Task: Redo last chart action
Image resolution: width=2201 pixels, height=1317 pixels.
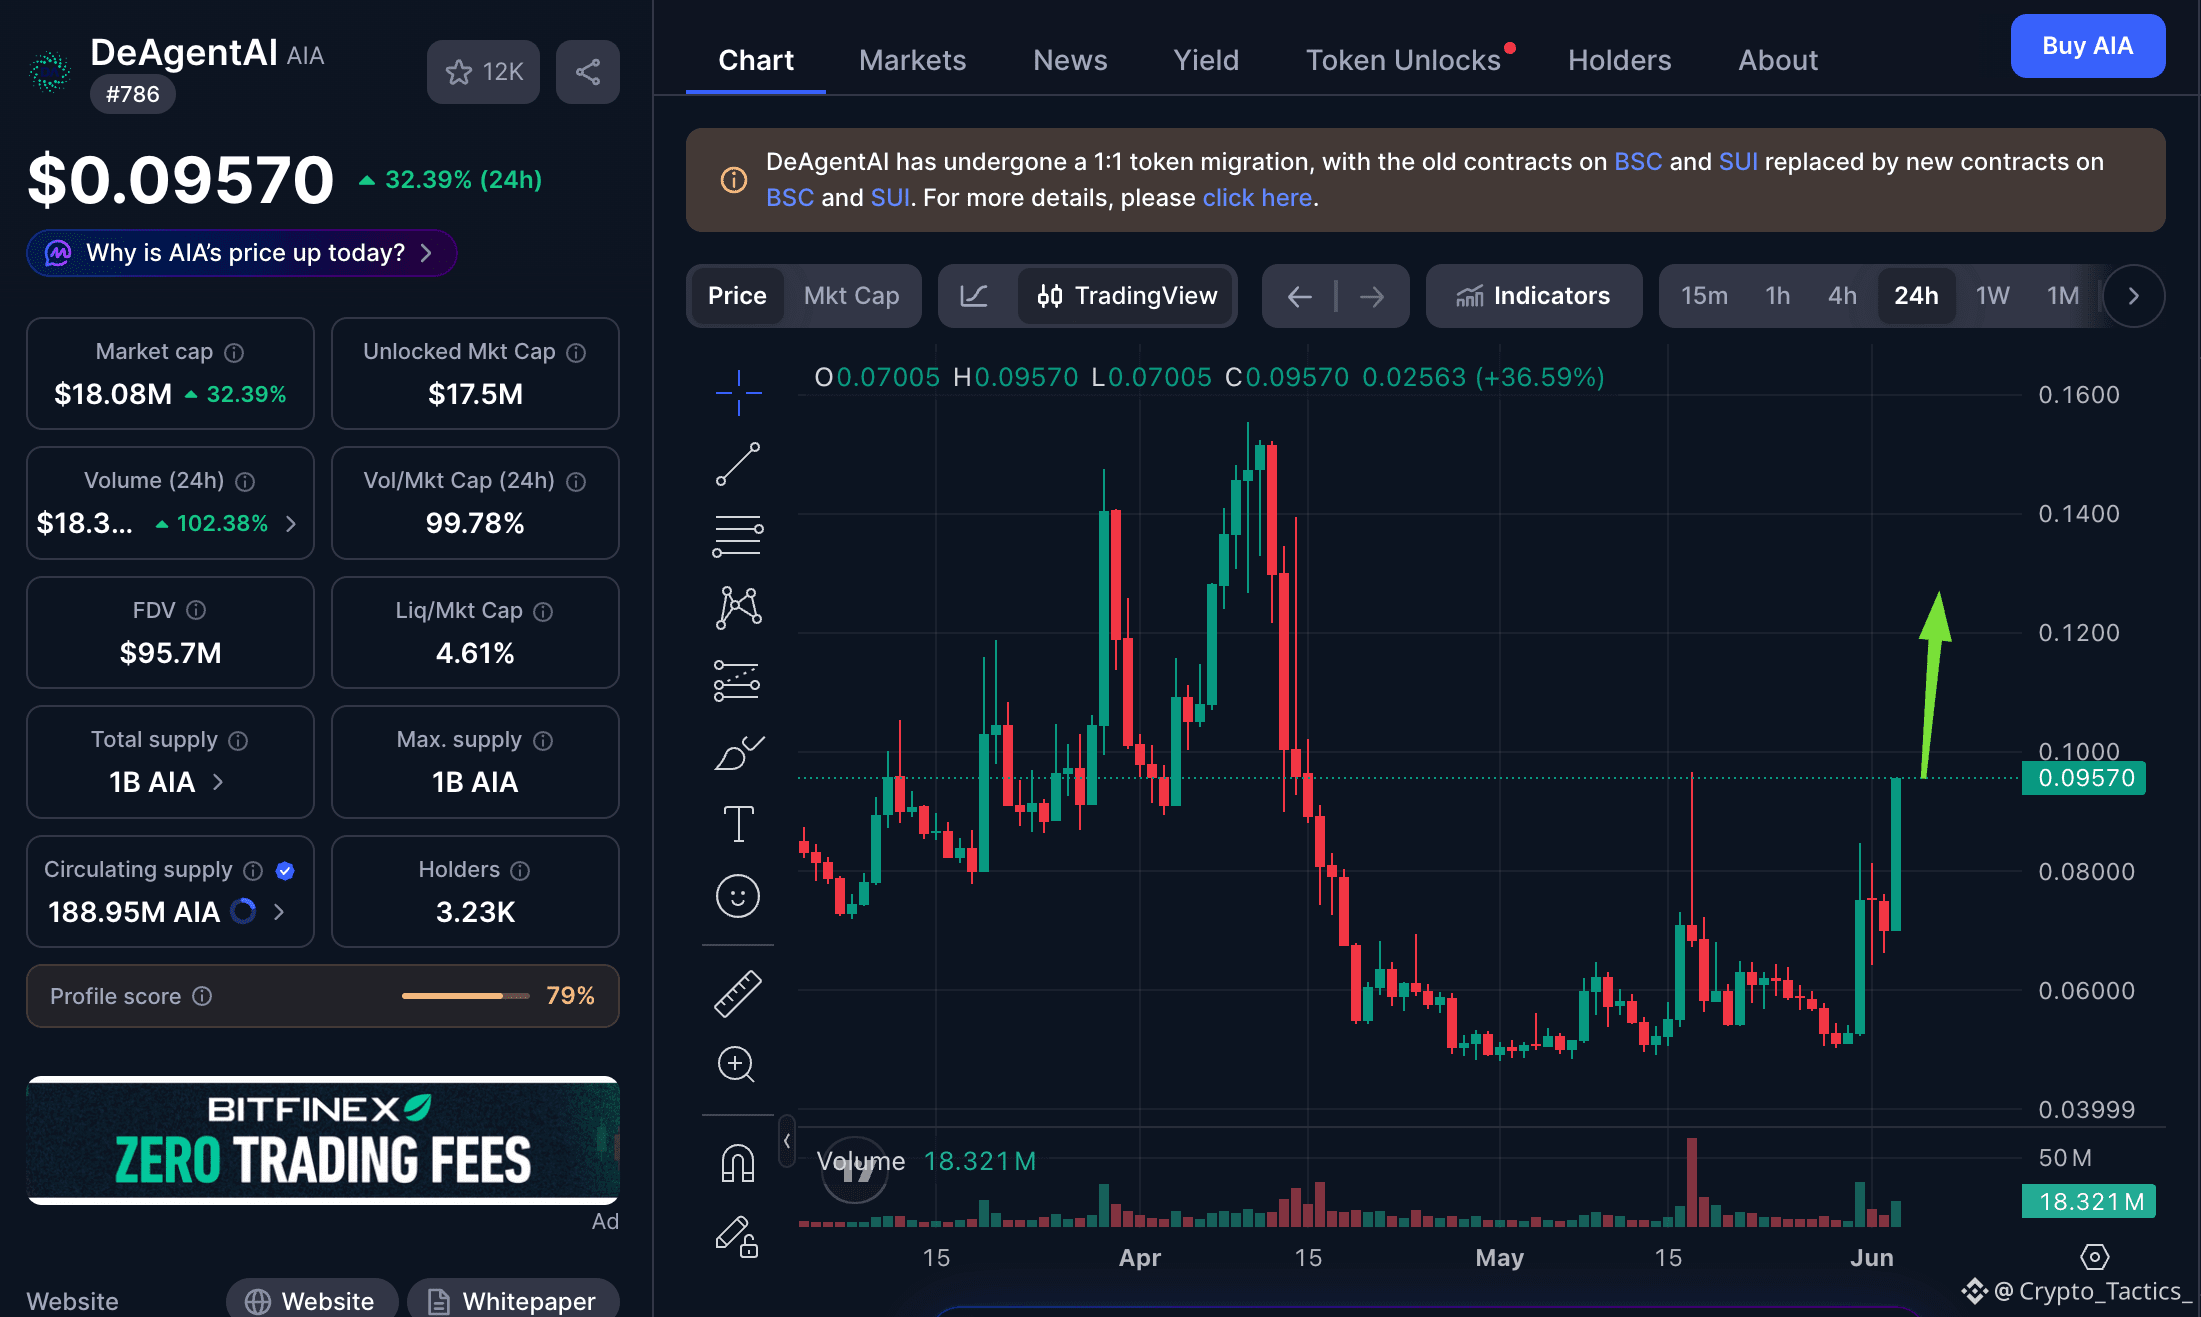Action: 1372,296
